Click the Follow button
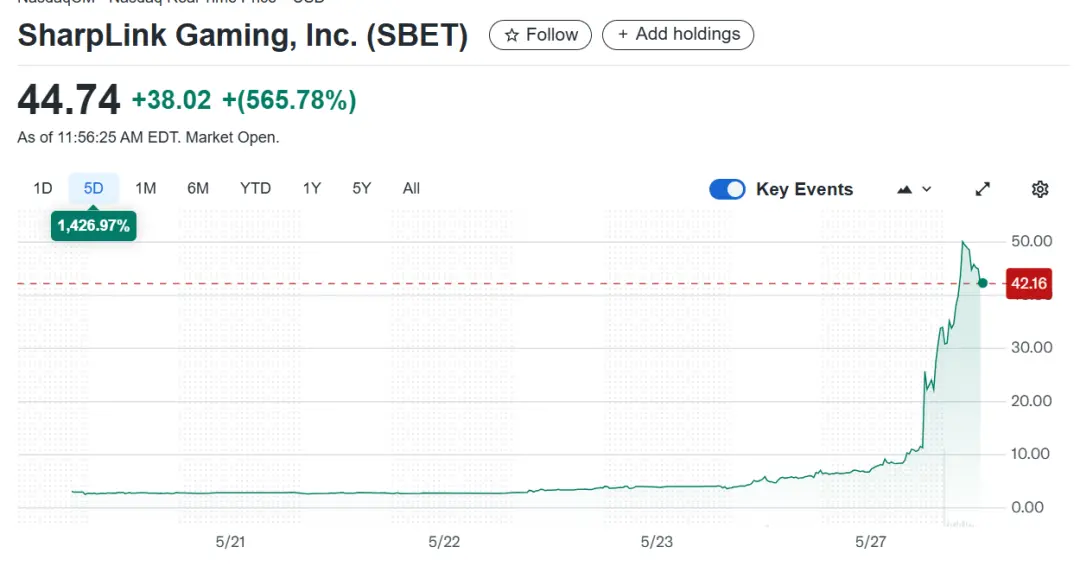The height and width of the screenshot is (566, 1080). (540, 35)
